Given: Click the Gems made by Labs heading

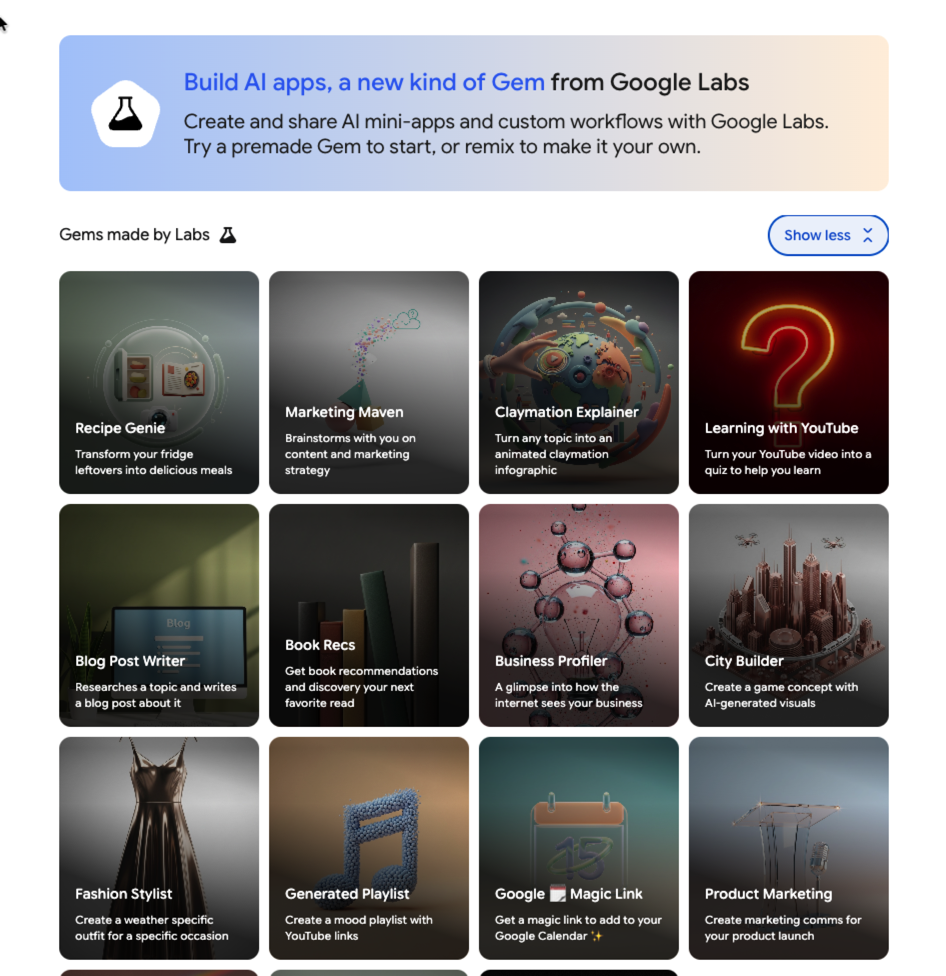Looking at the screenshot, I should (135, 235).
